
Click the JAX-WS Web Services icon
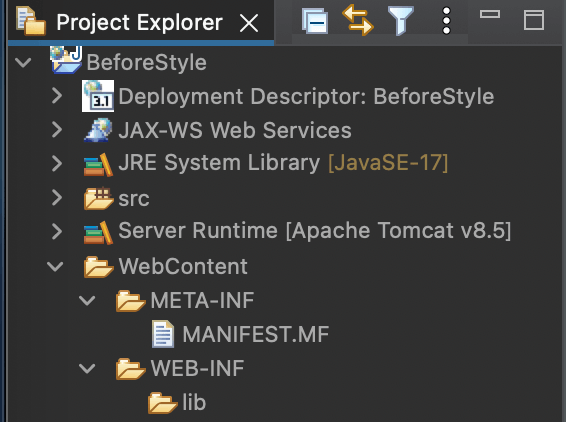pos(98,130)
